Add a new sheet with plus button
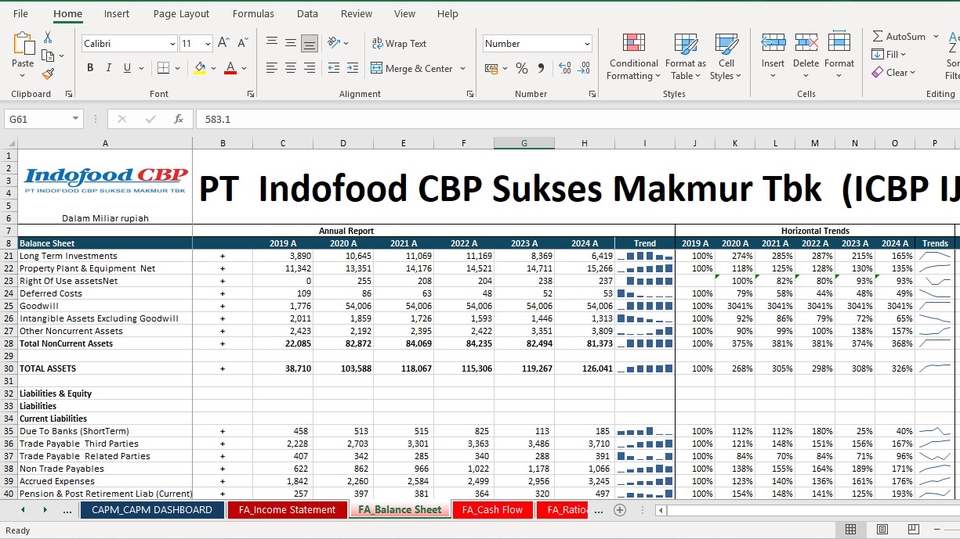Image resolution: width=960 pixels, height=539 pixels. tap(620, 510)
